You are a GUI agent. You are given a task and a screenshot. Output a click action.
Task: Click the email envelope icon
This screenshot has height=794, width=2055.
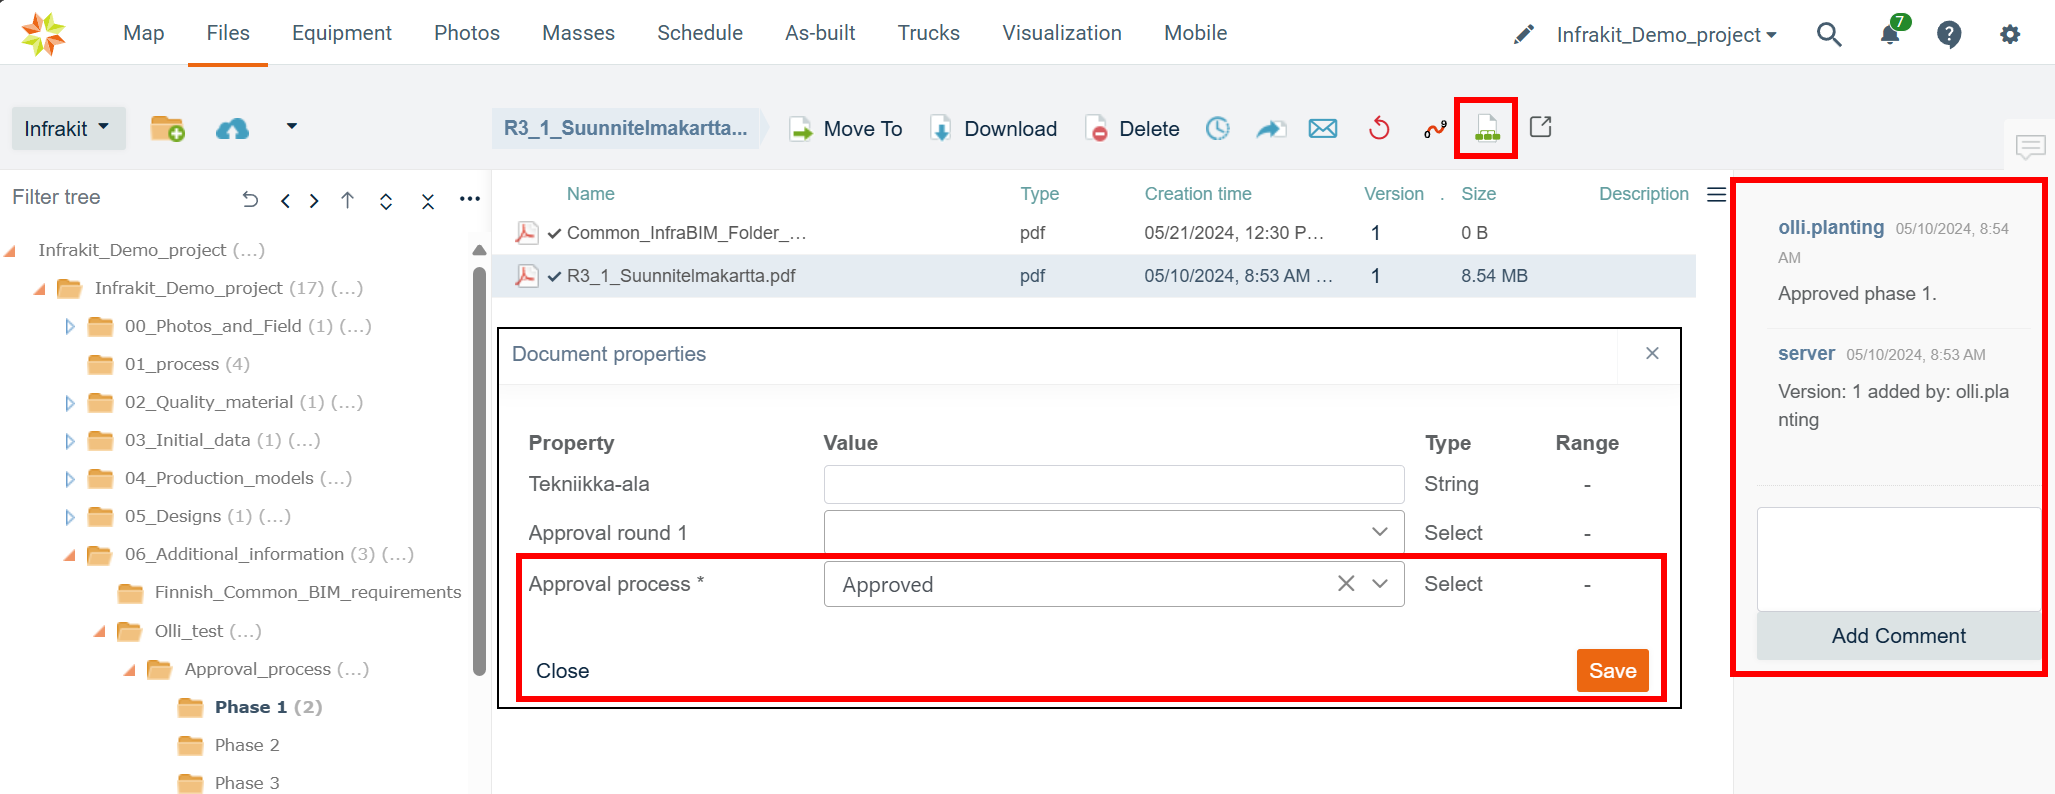click(x=1323, y=129)
